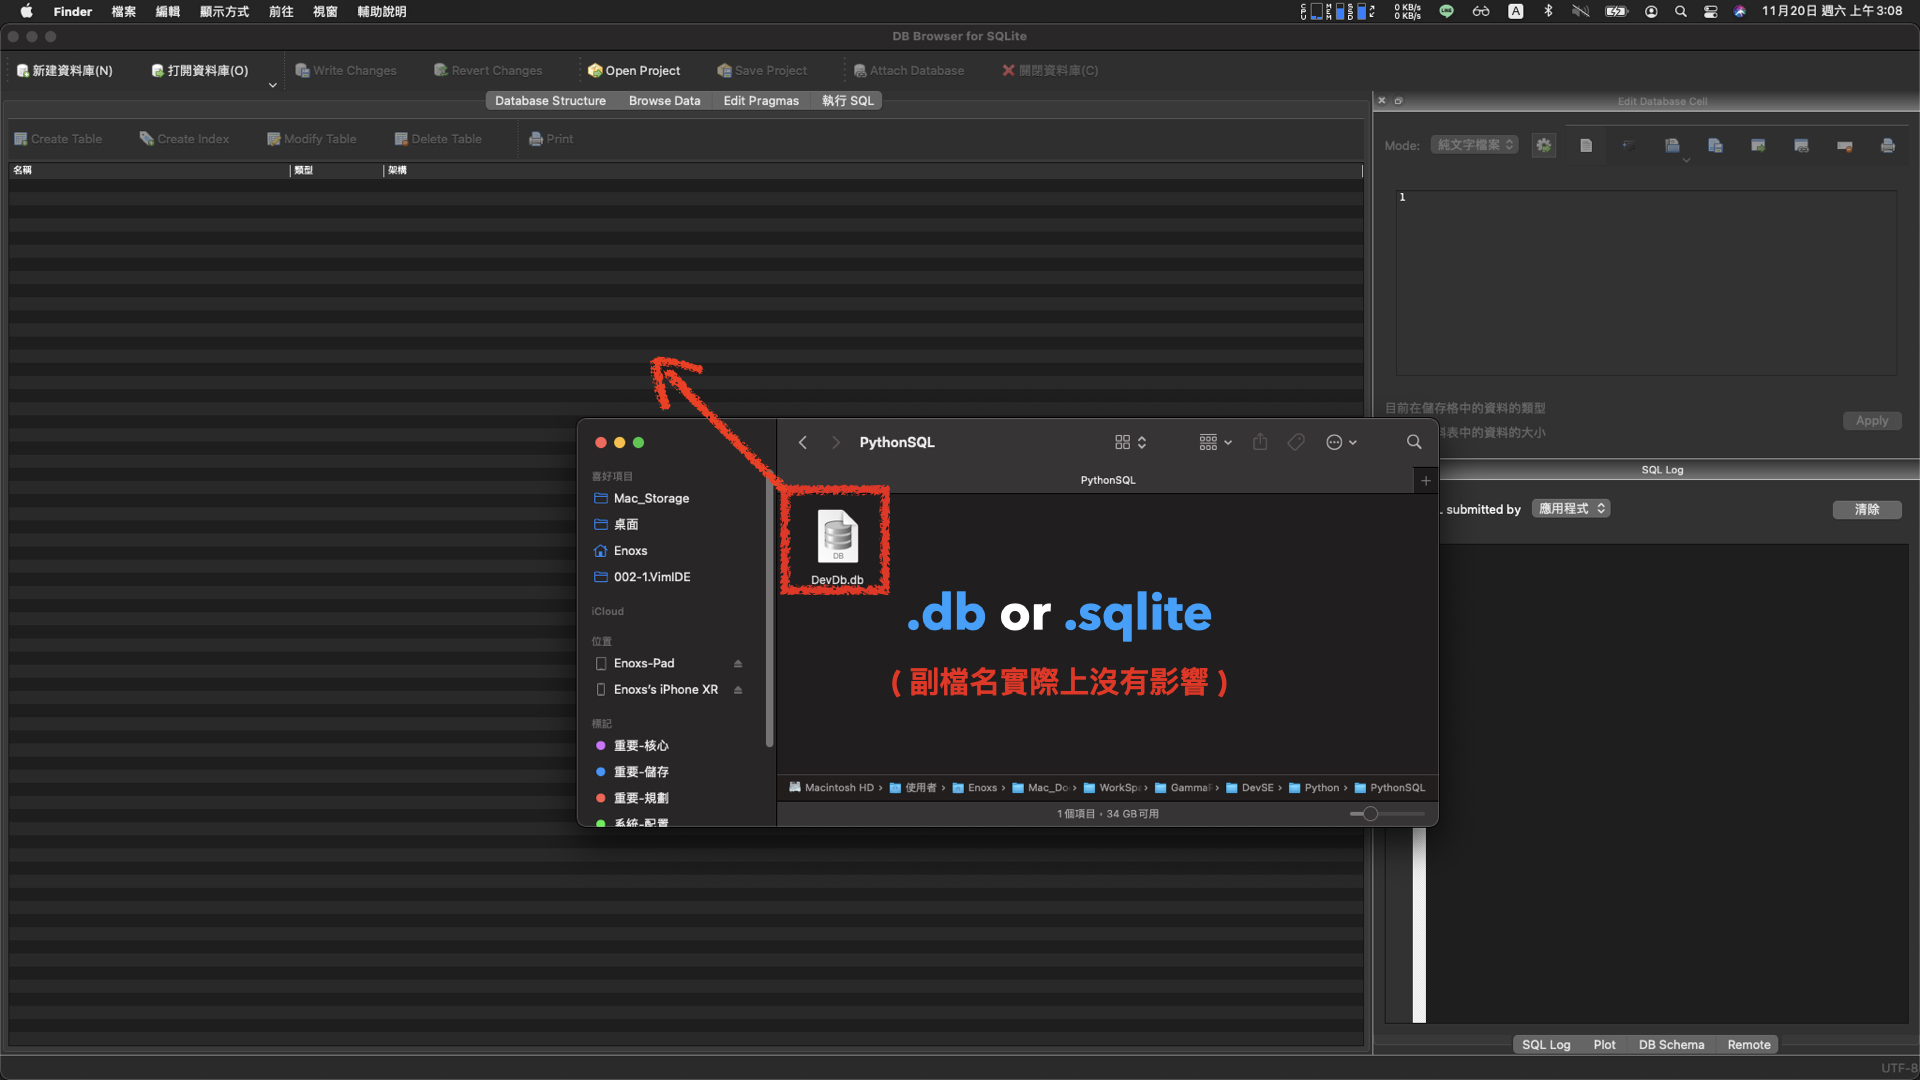This screenshot has width=1920, height=1080.
Task: Float the Edit Database Cell panel
Action: pos(1398,101)
